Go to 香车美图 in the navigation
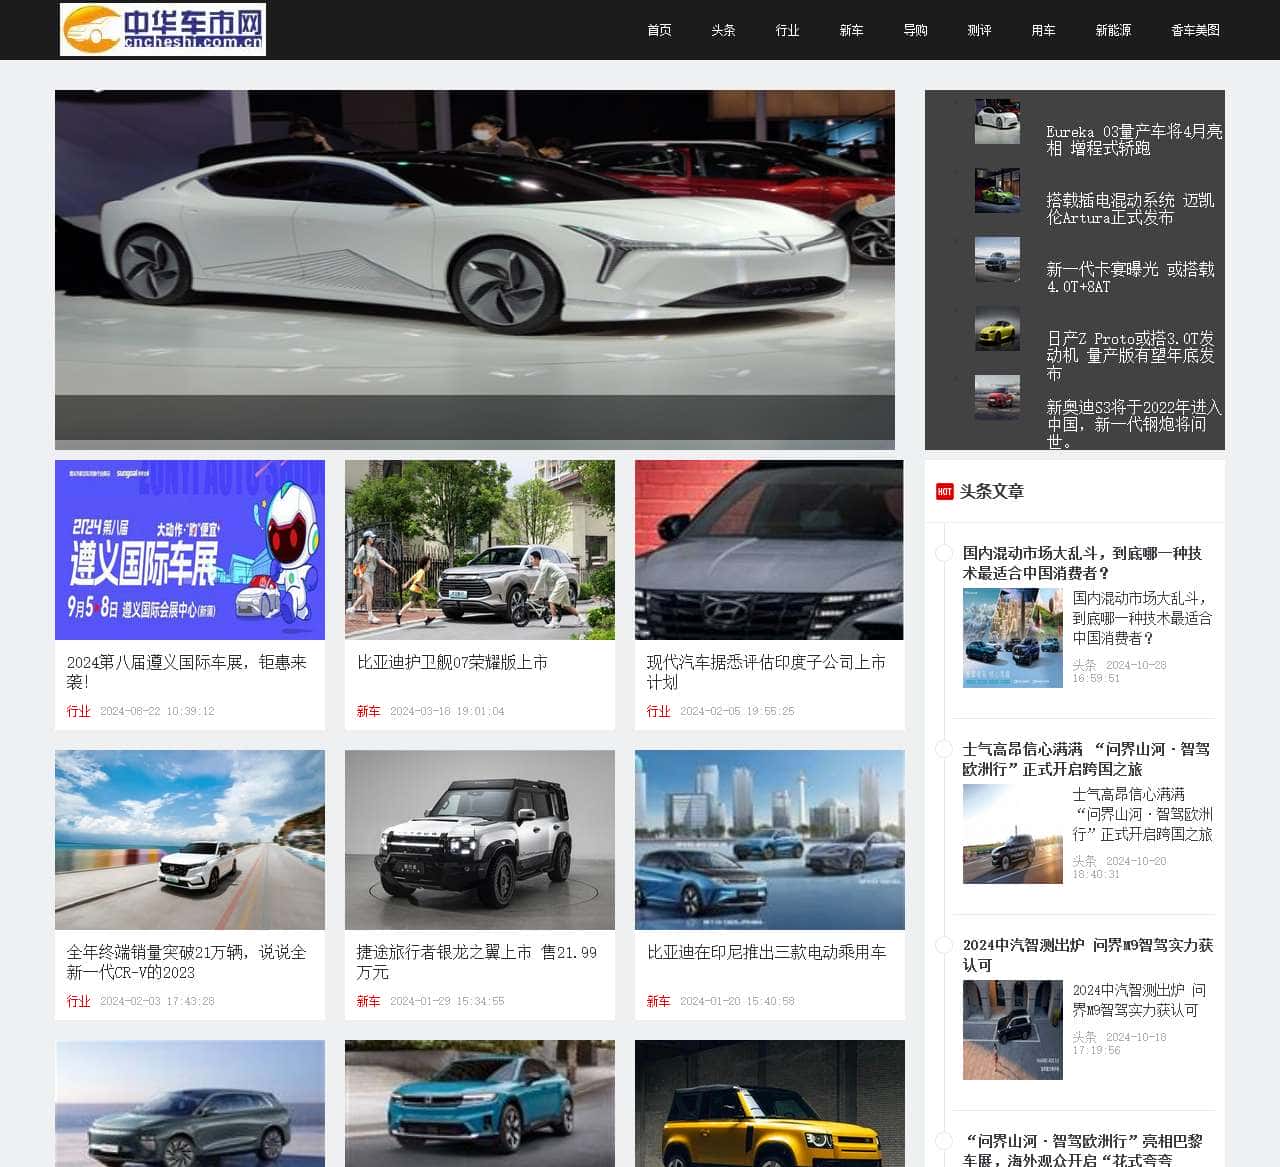Viewport: 1280px width, 1167px height. coord(1196,30)
